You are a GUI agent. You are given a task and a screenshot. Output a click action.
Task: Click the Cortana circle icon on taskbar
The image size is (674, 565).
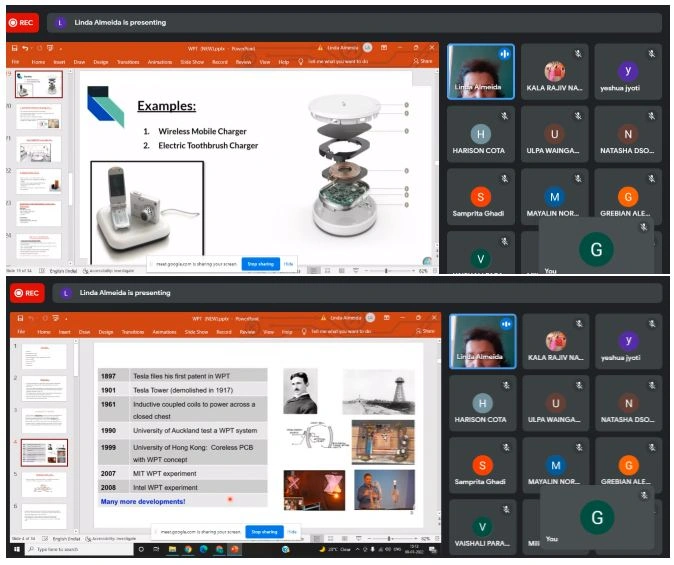tap(141, 550)
